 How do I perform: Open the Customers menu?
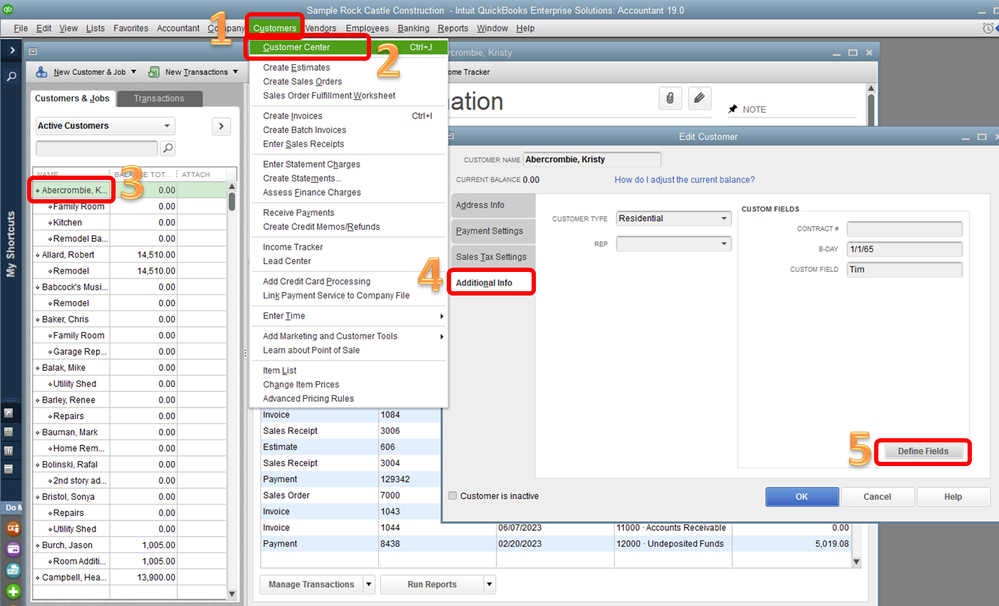point(275,28)
